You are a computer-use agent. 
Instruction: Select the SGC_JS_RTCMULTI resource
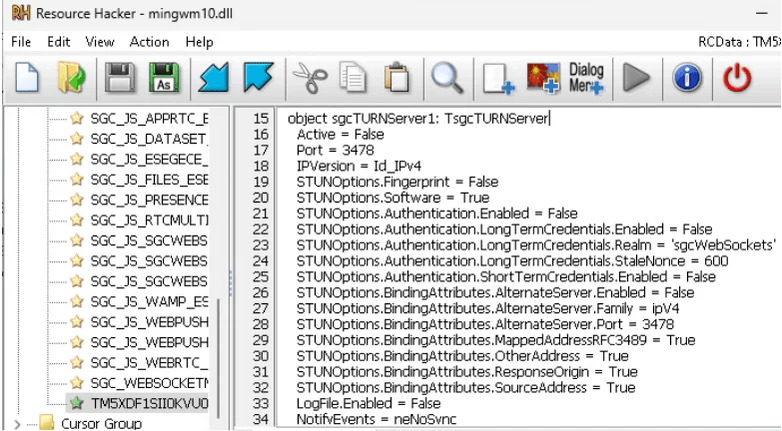point(149,220)
